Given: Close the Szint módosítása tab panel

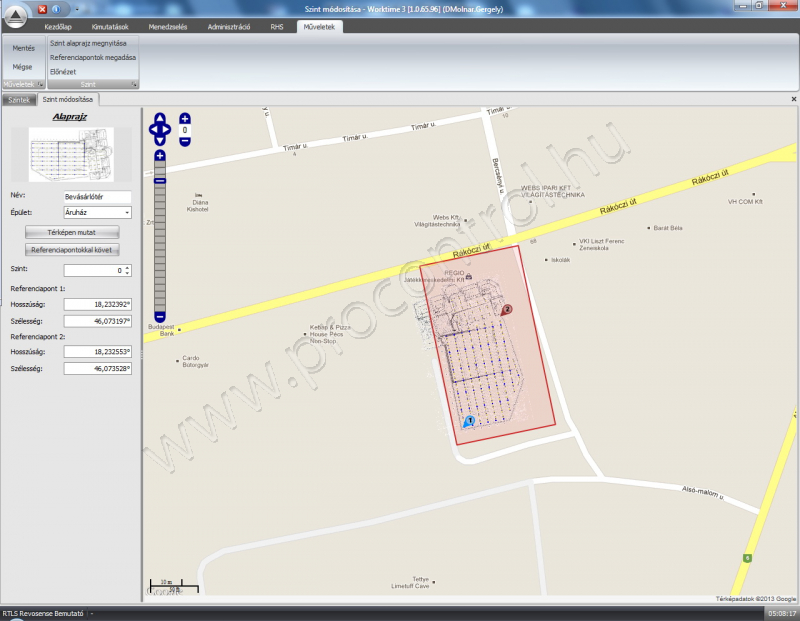Looking at the screenshot, I should 793,99.
